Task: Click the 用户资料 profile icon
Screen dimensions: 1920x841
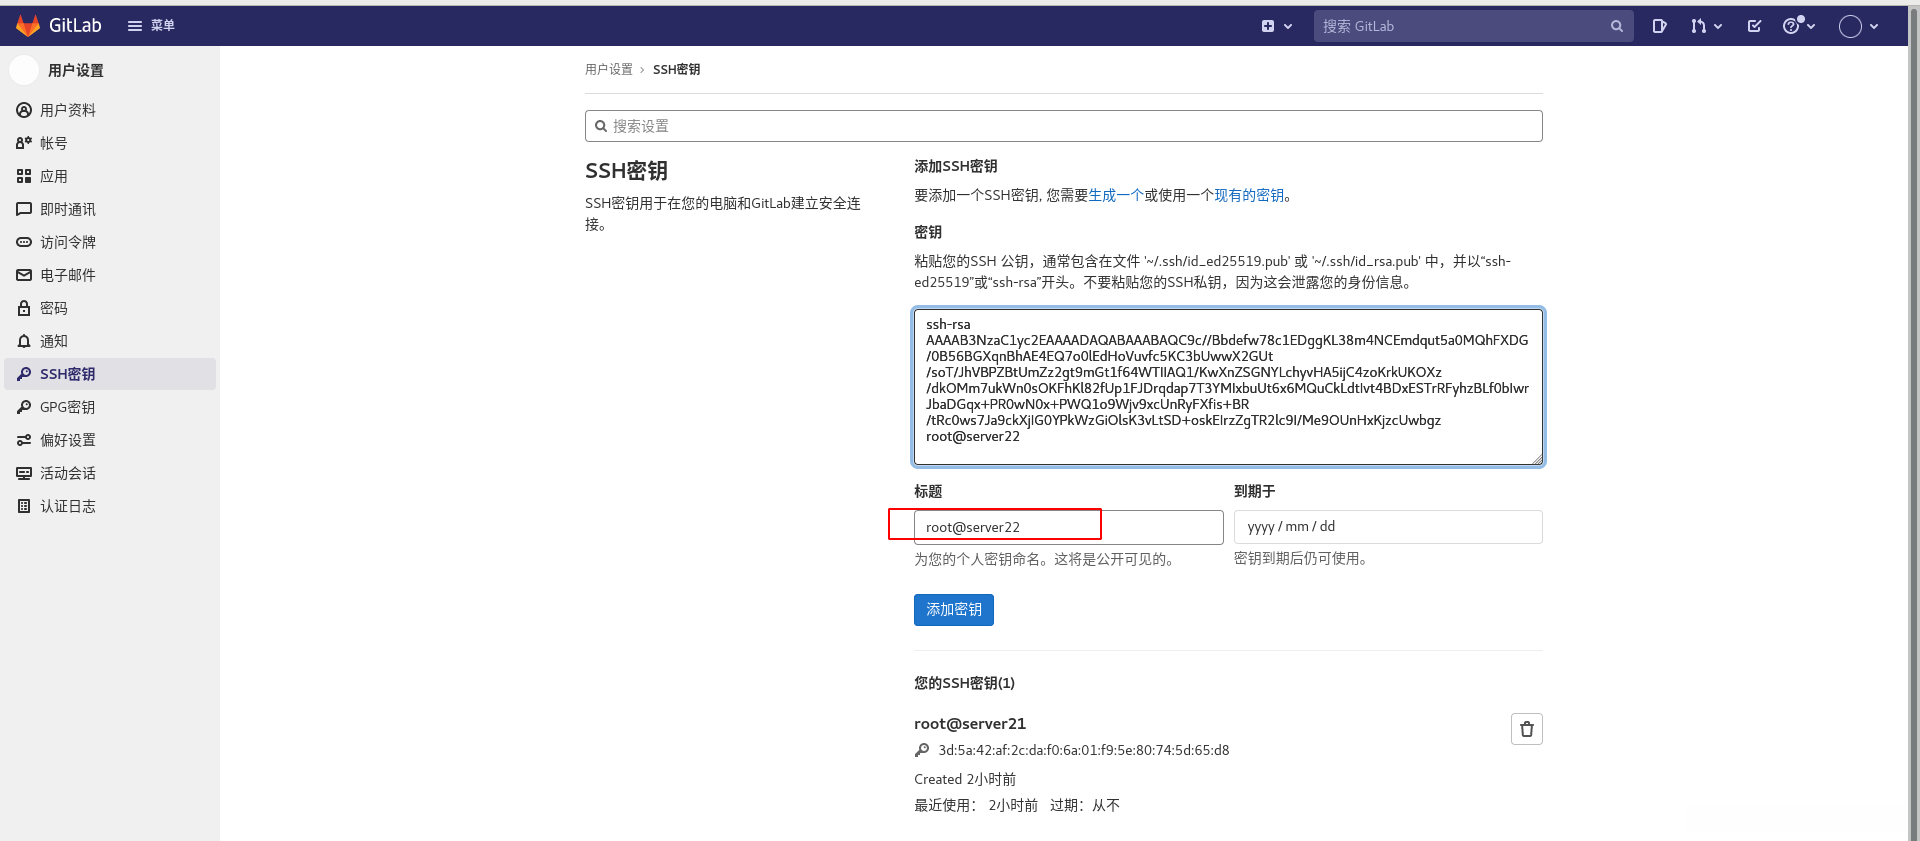Action: coord(24,110)
